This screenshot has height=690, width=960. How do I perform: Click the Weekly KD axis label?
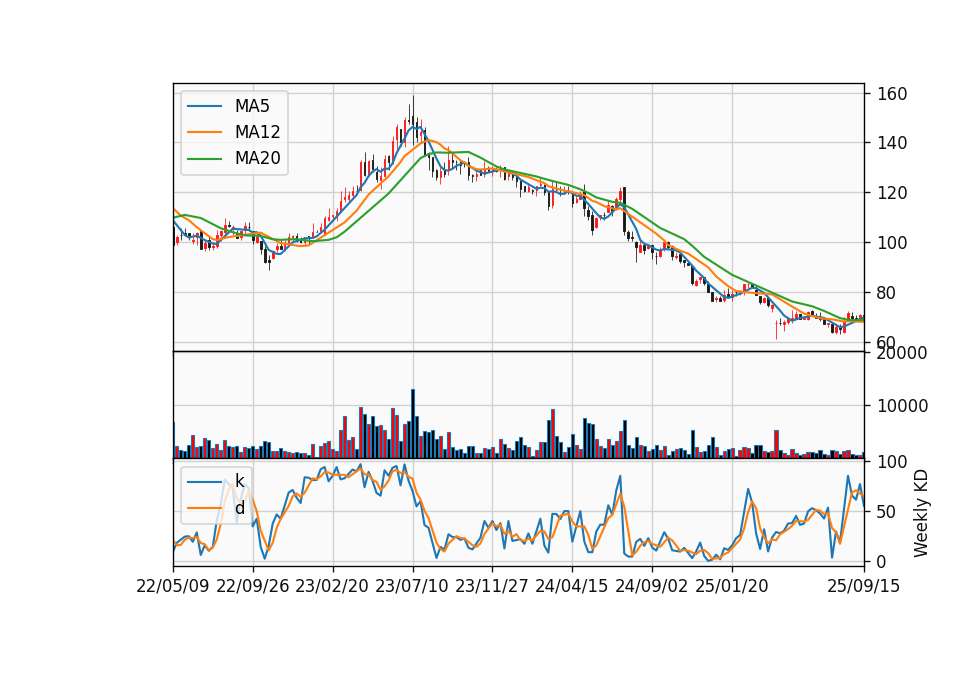click(x=921, y=513)
